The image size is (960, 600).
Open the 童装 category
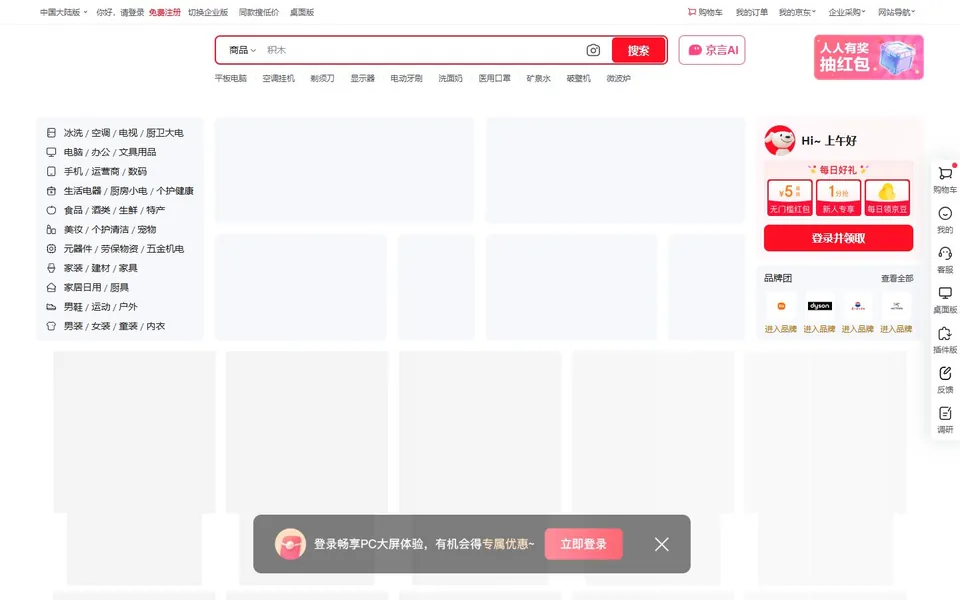click(128, 326)
